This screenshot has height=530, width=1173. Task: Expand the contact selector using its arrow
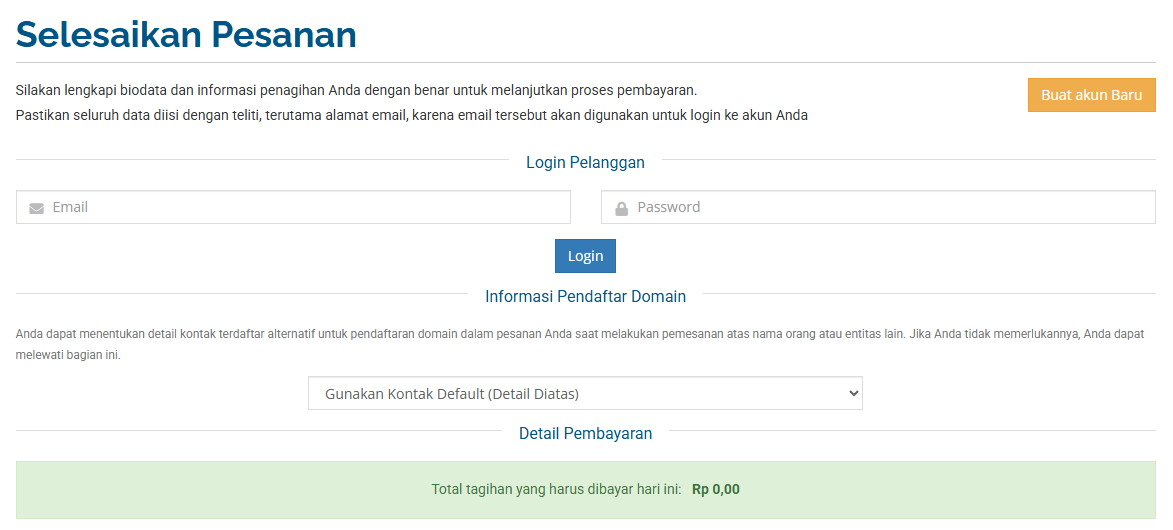[853, 393]
